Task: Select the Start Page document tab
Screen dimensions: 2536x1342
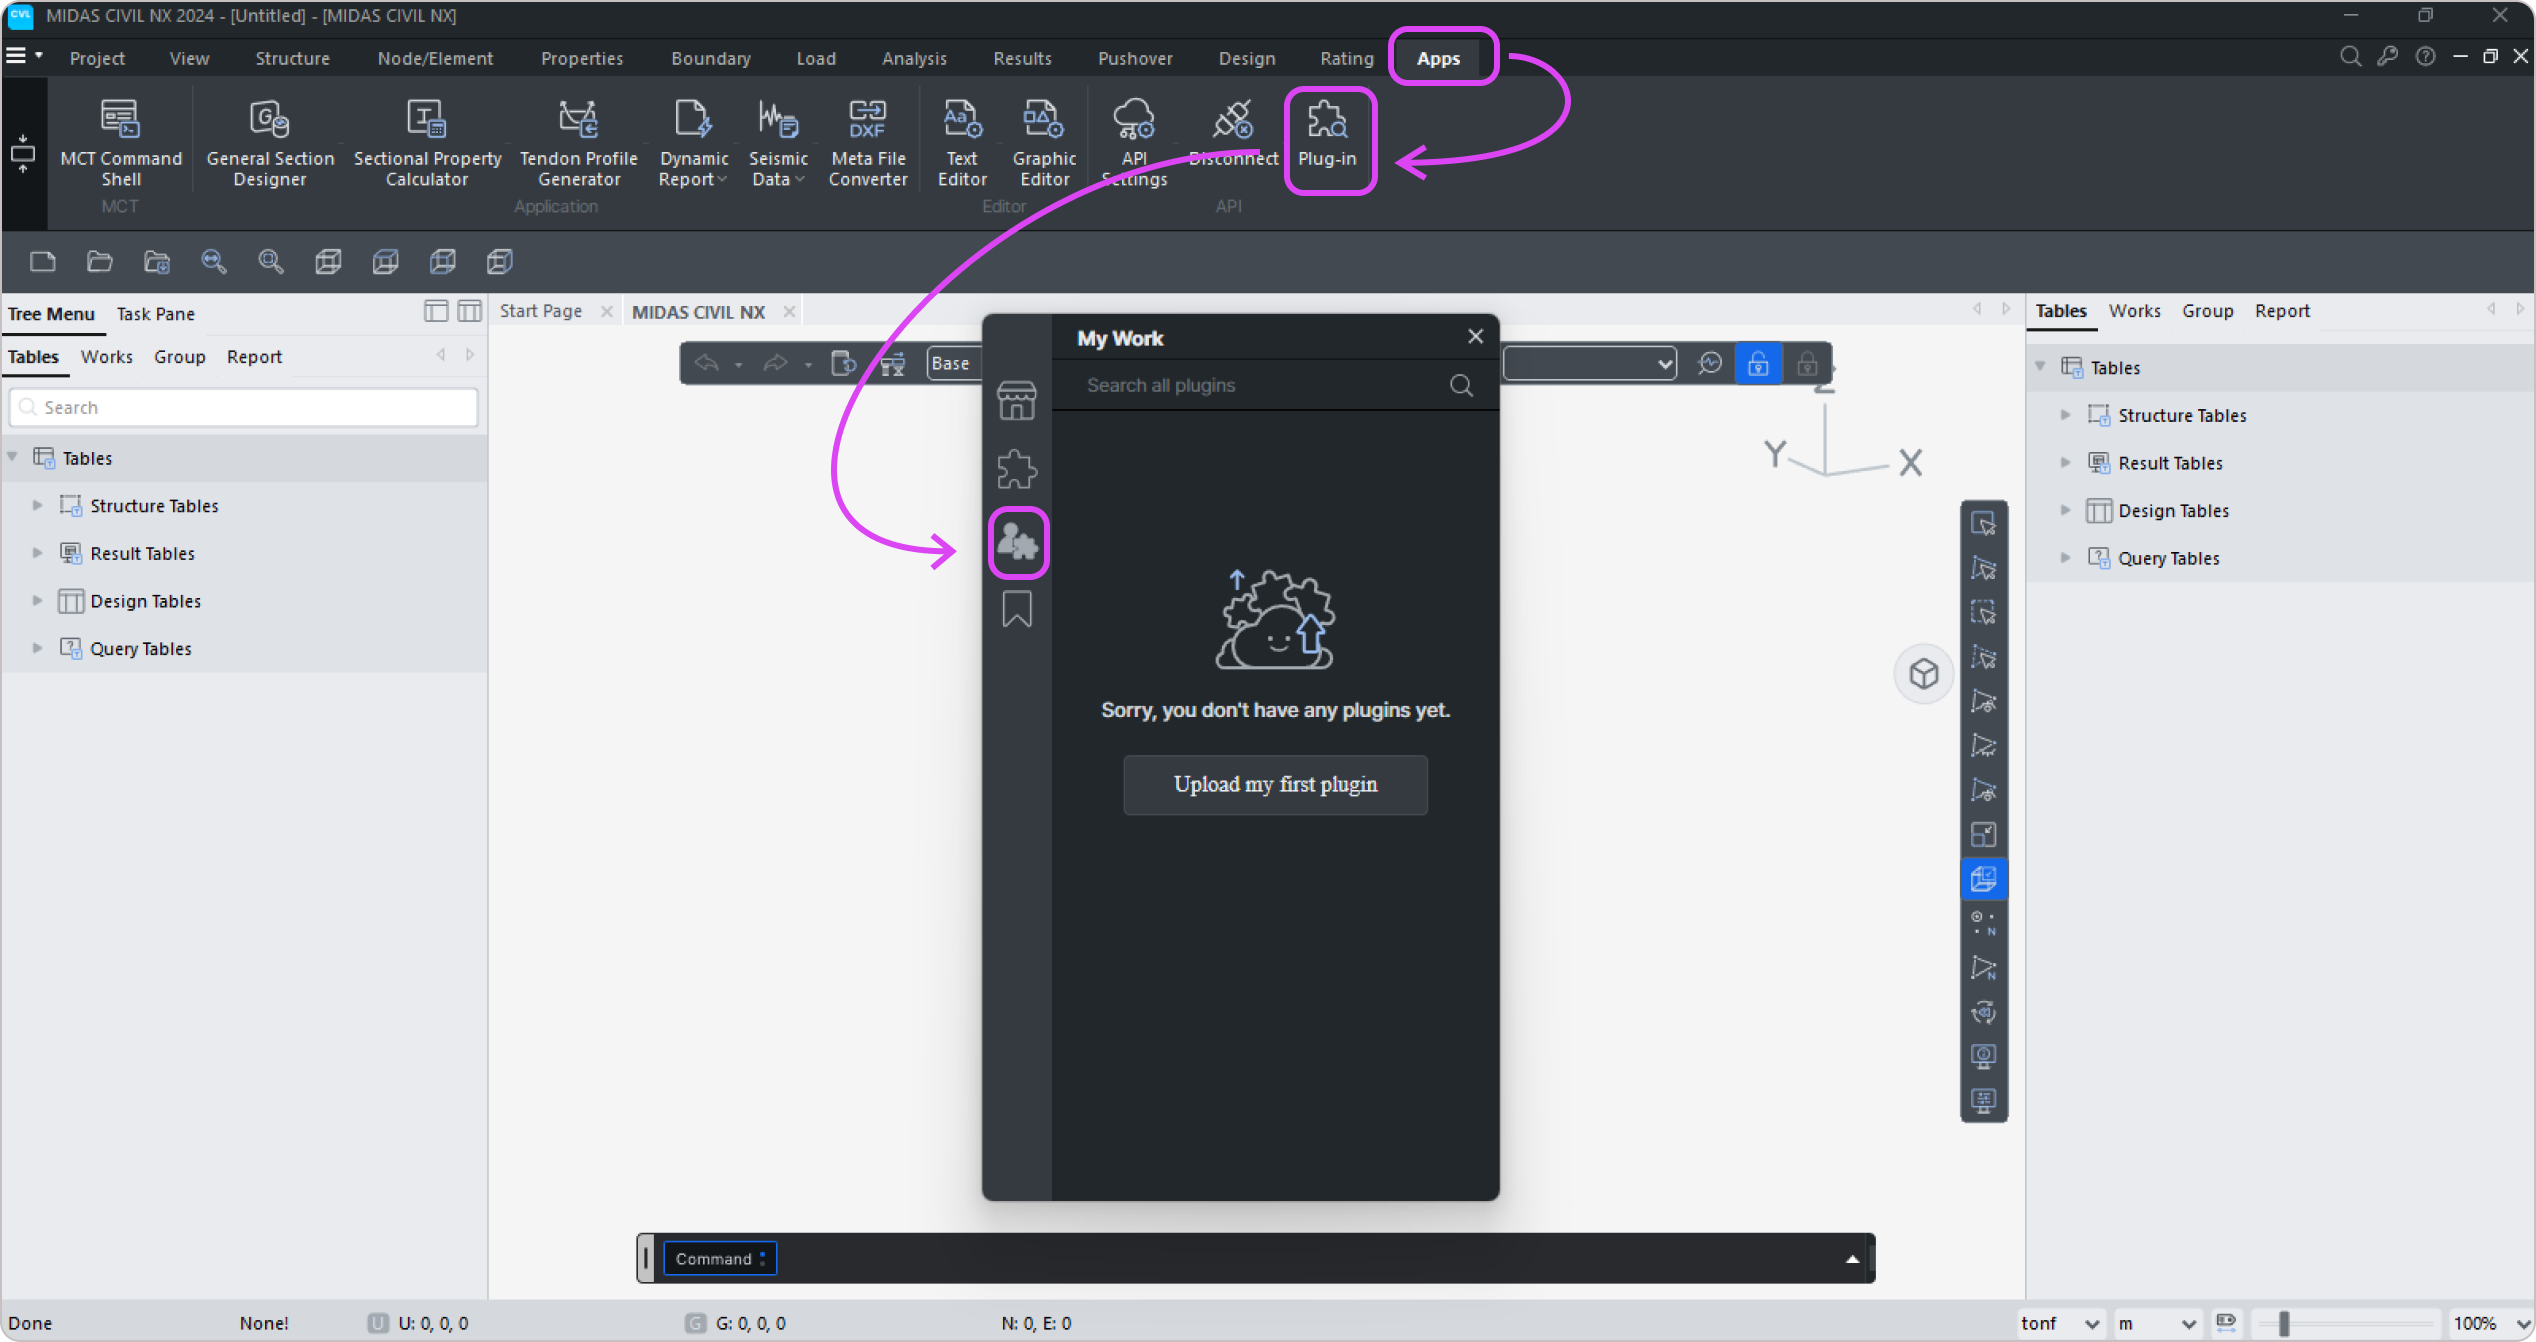Action: click(x=541, y=312)
